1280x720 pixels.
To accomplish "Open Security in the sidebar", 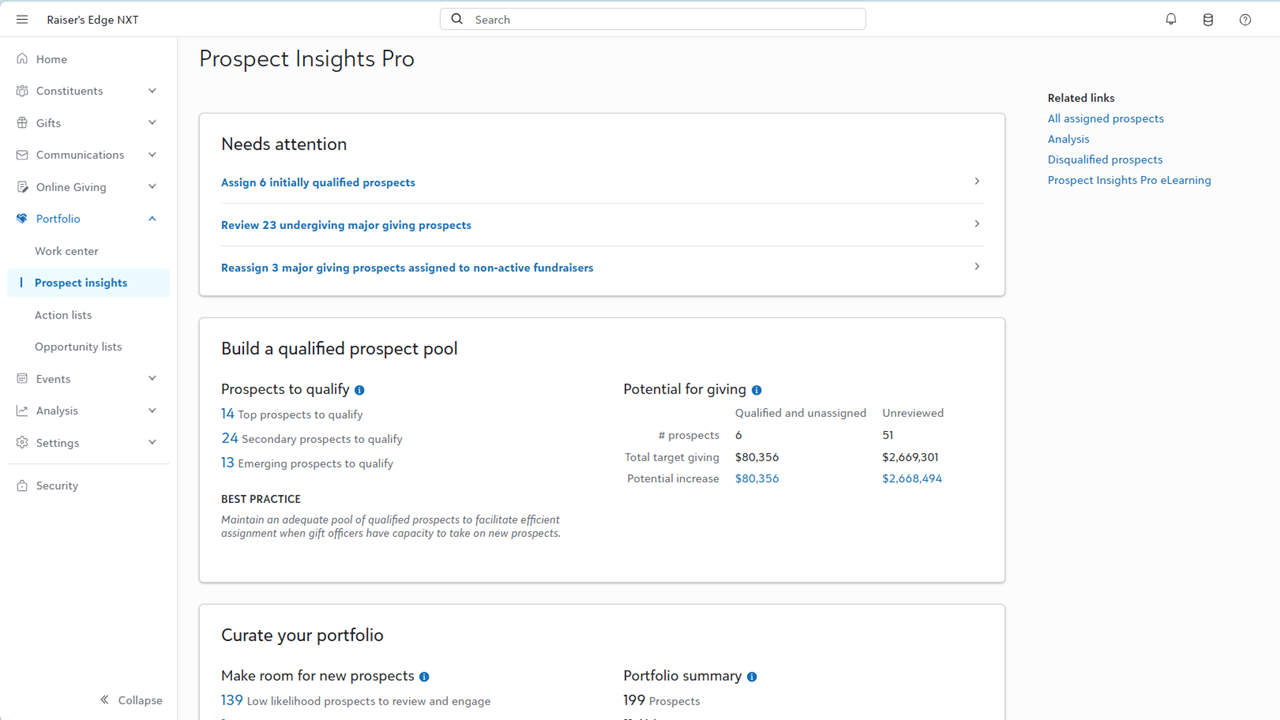I will (x=57, y=486).
